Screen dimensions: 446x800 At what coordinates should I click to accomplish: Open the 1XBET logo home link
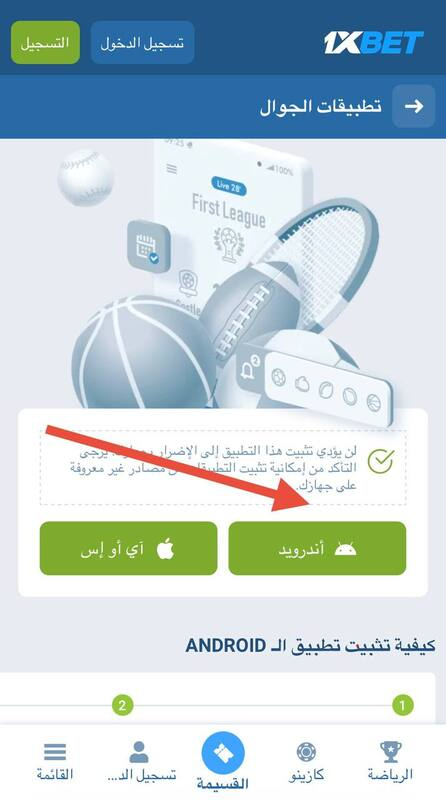point(374,43)
